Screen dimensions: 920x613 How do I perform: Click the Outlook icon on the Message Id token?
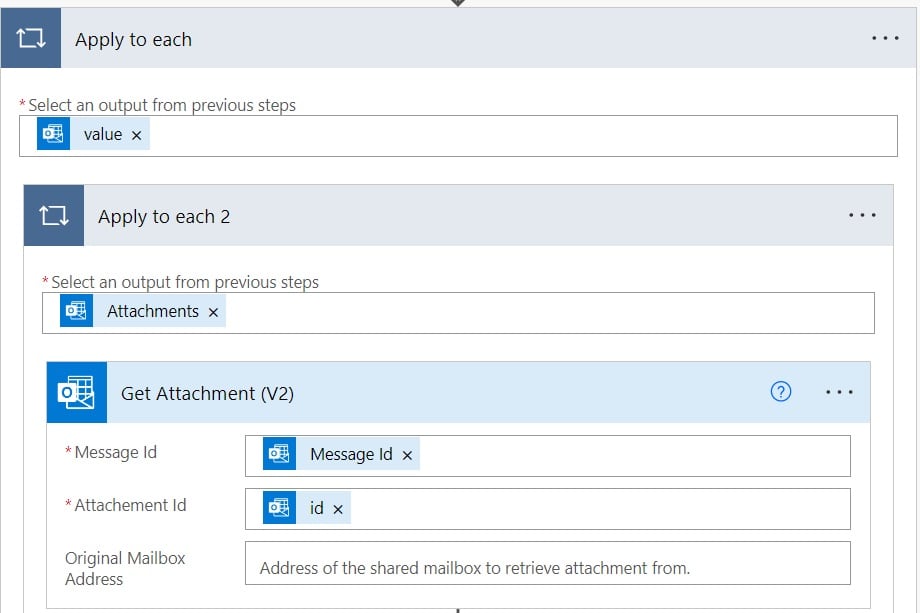coord(279,453)
